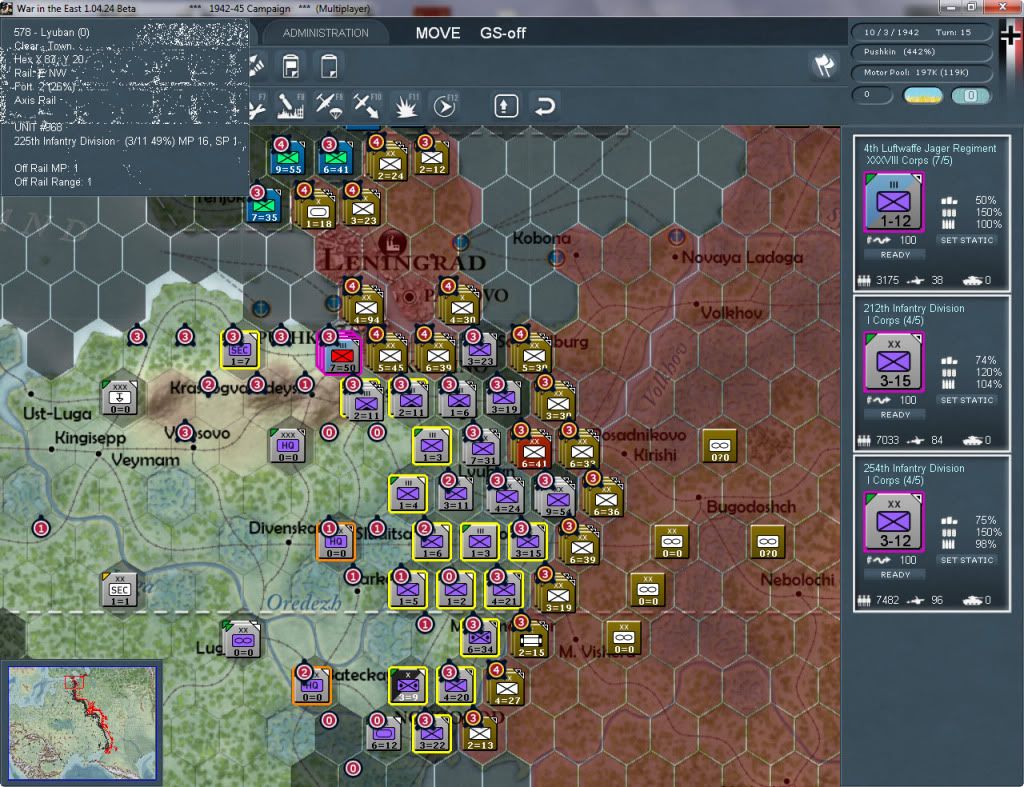Click the XXXVIII Corps (7/5) link
This screenshot has height=787, width=1024.
909,161
